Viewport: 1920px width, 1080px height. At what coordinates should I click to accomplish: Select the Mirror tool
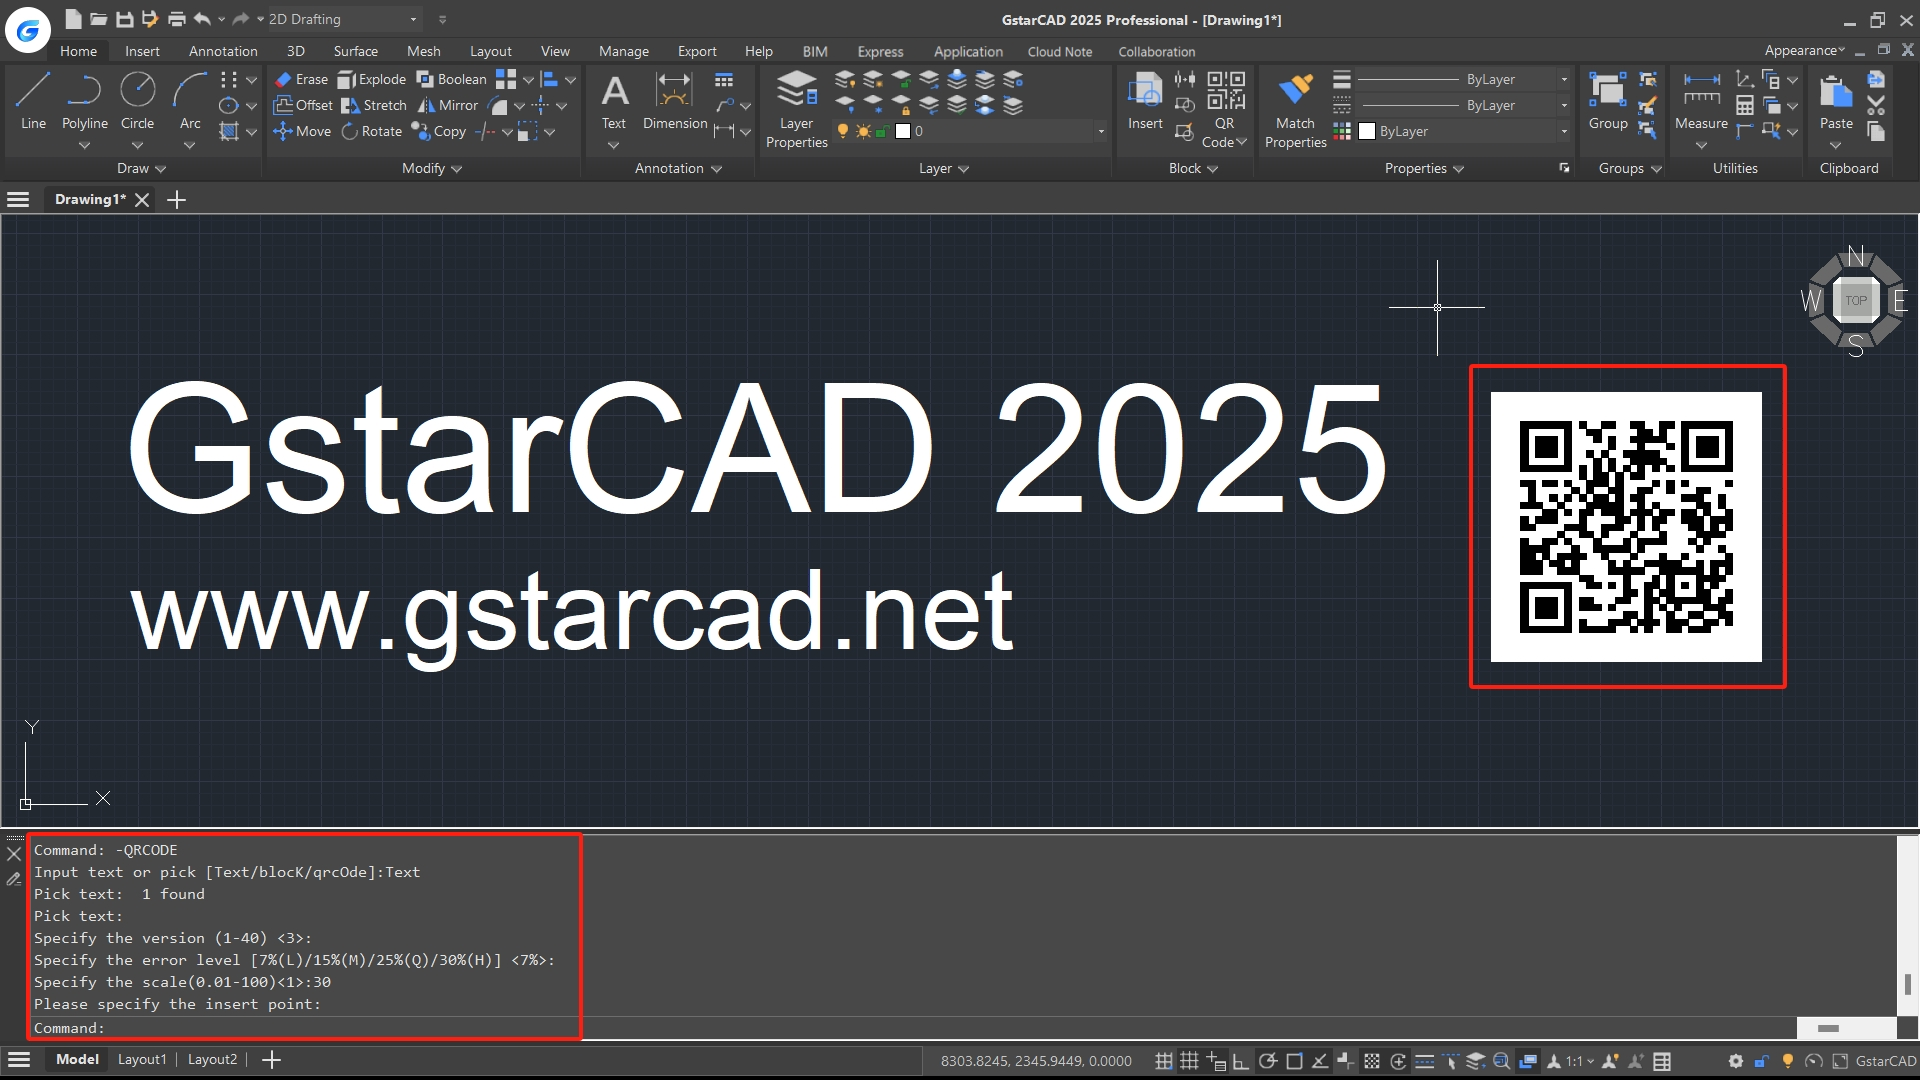[448, 105]
